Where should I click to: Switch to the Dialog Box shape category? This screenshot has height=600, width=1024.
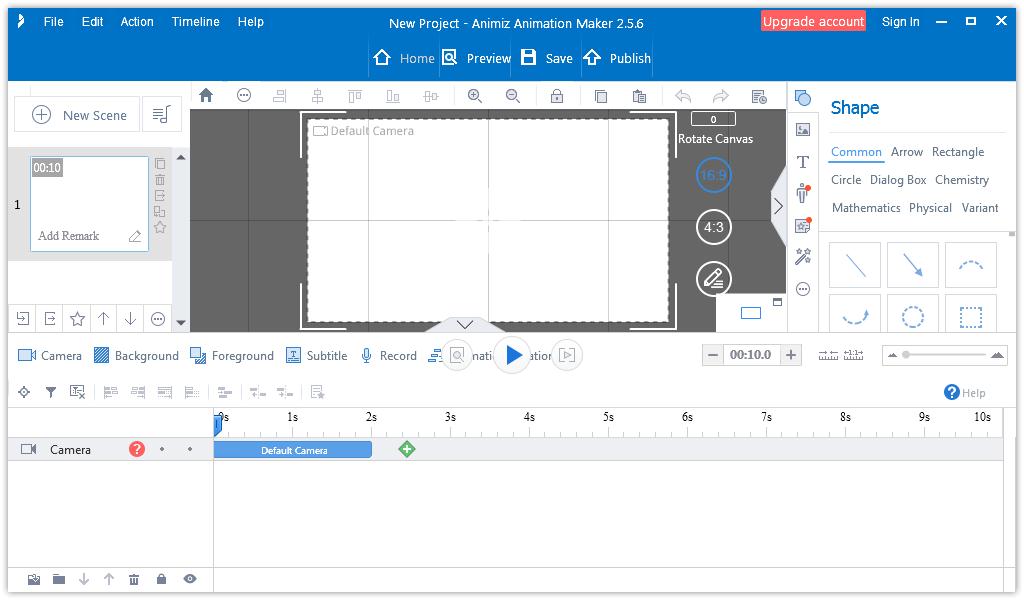point(898,180)
